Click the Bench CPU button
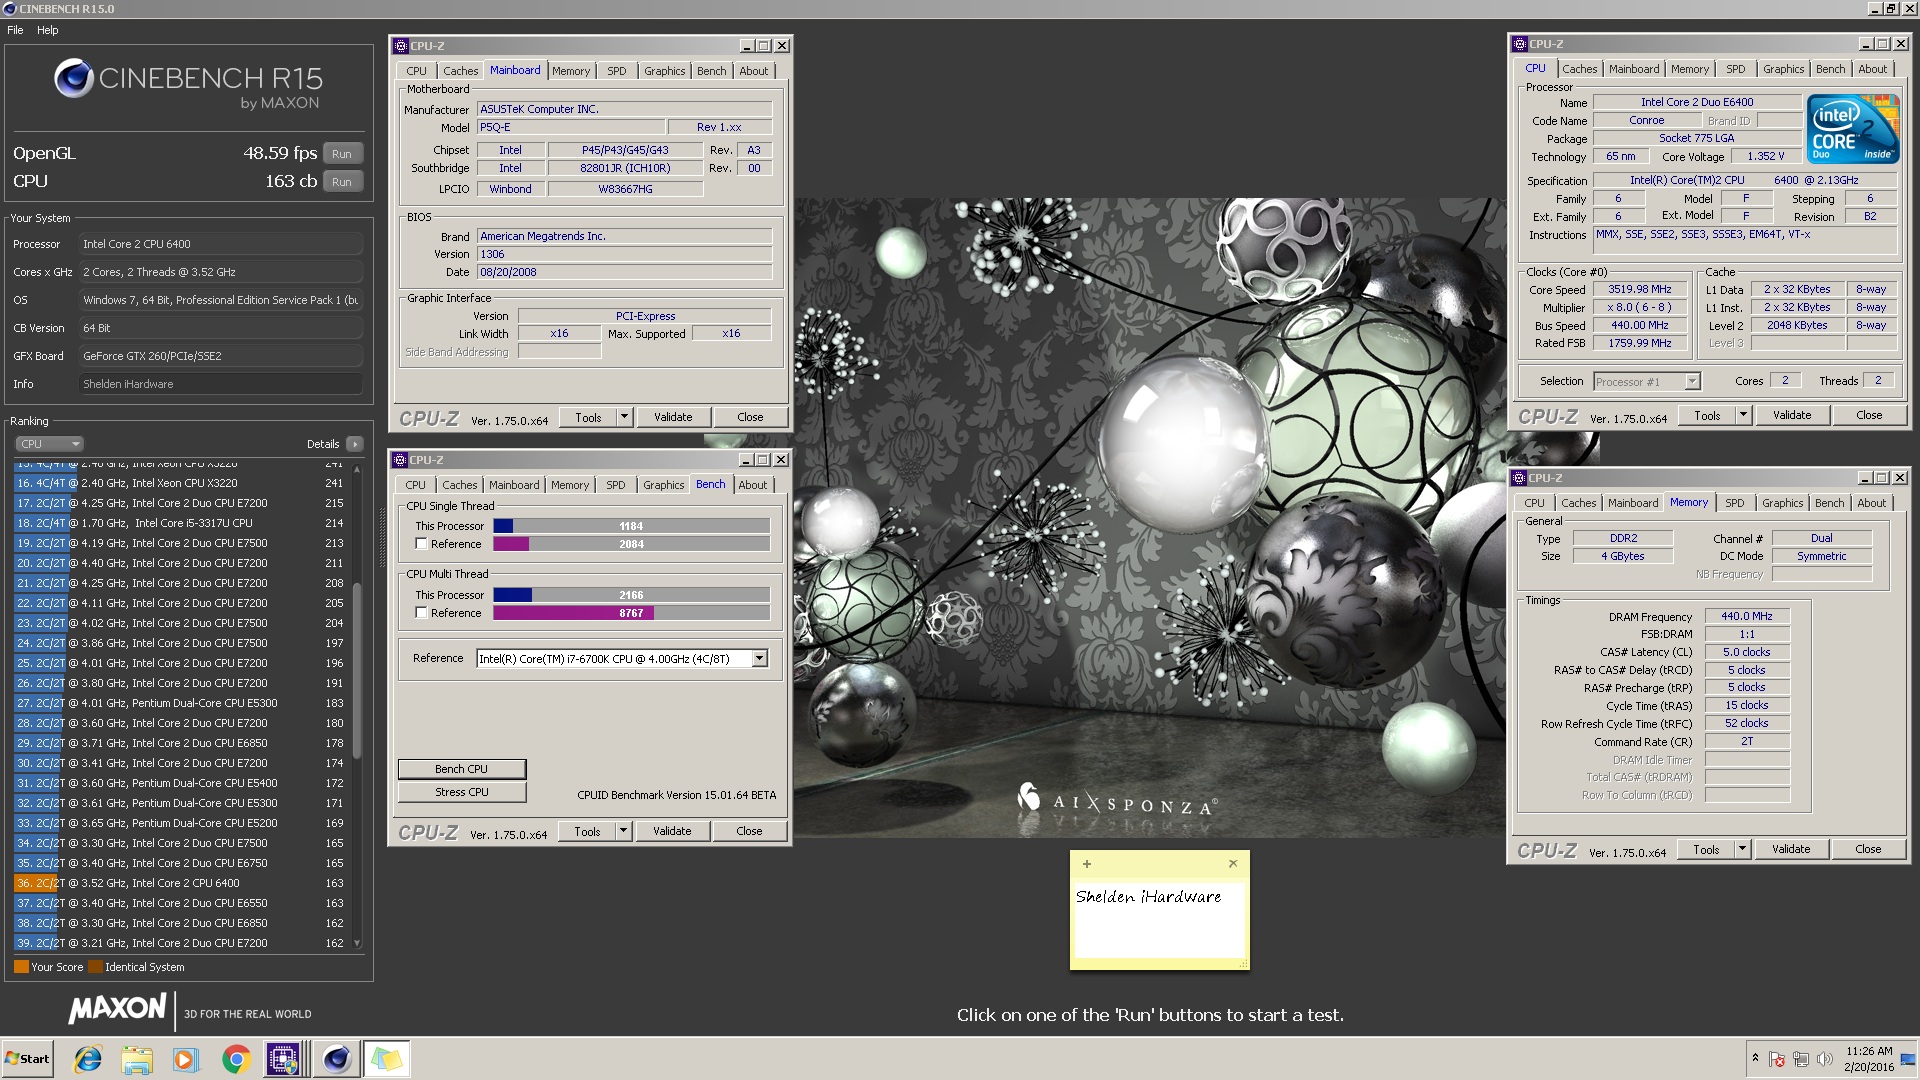Viewport: 1920px width, 1080px height. pyautogui.click(x=461, y=769)
